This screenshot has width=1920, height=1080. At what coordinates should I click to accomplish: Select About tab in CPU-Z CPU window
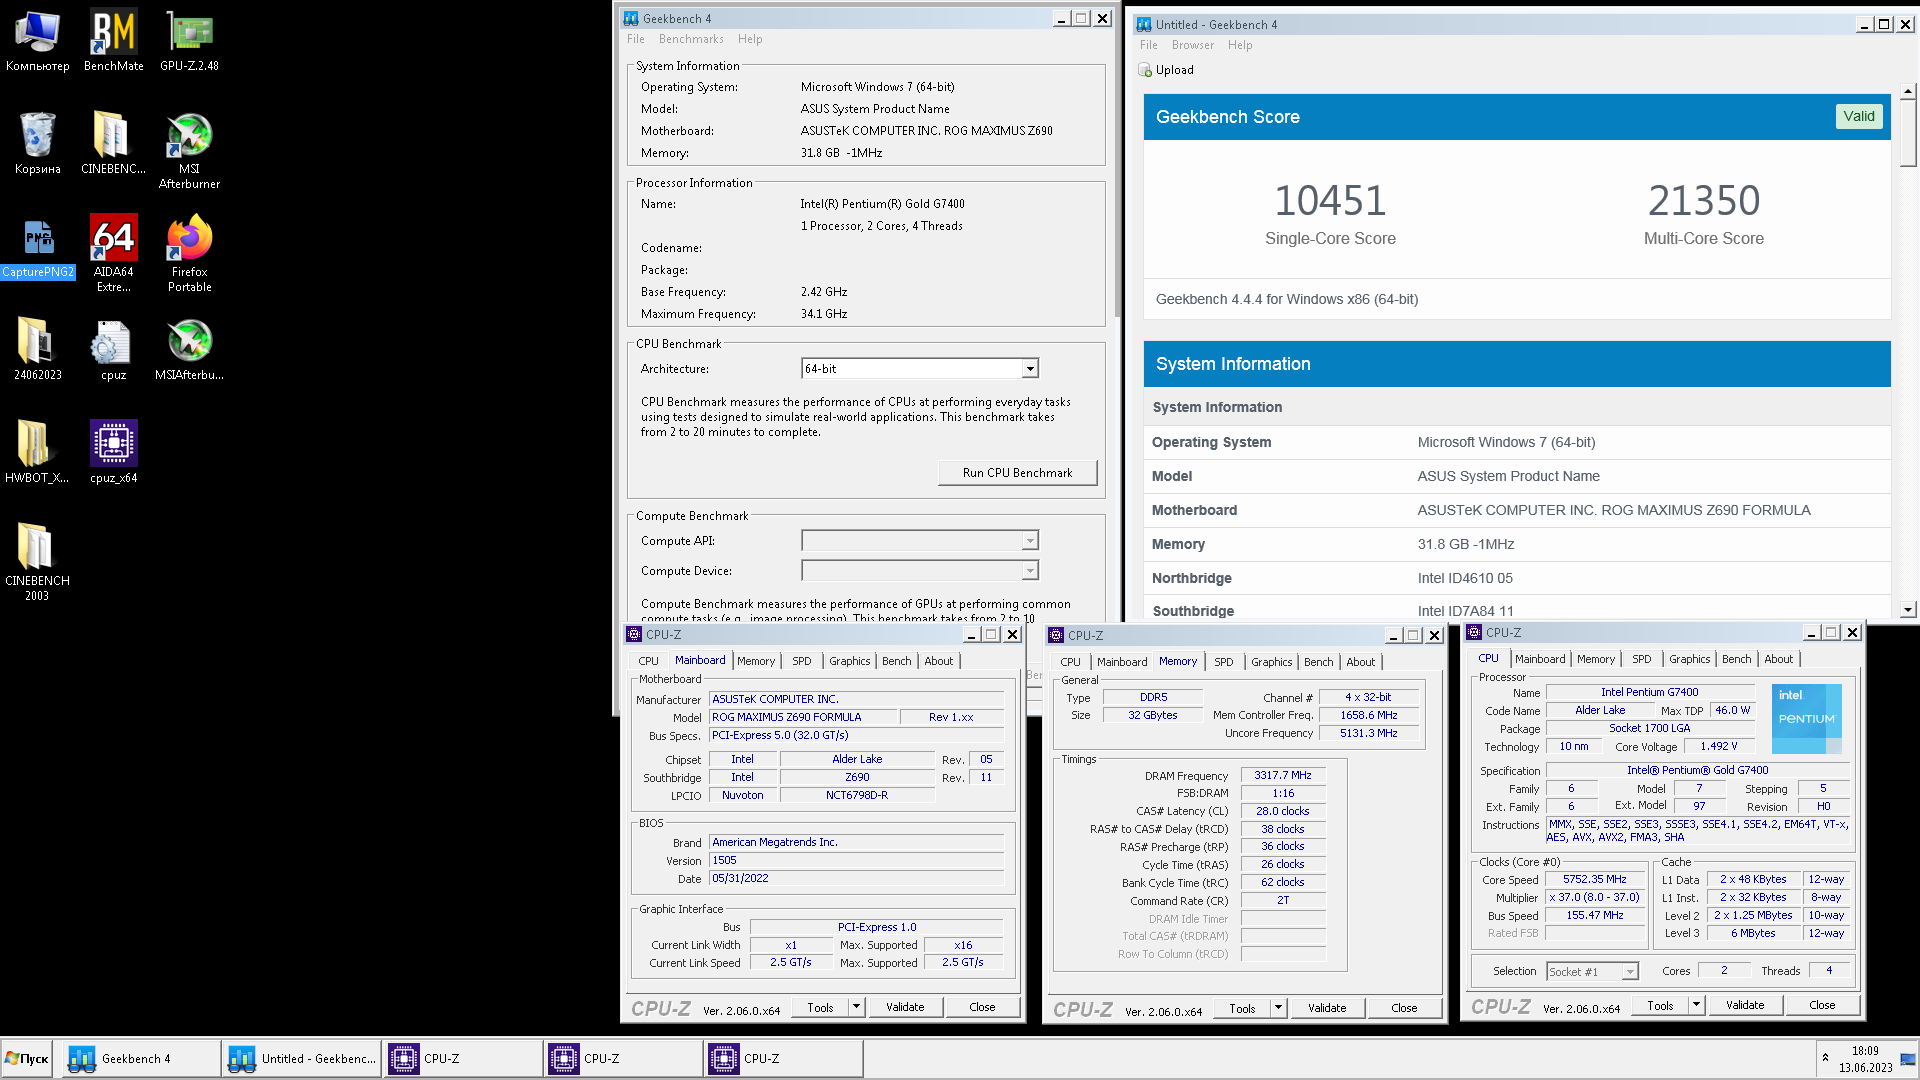pos(1779,659)
